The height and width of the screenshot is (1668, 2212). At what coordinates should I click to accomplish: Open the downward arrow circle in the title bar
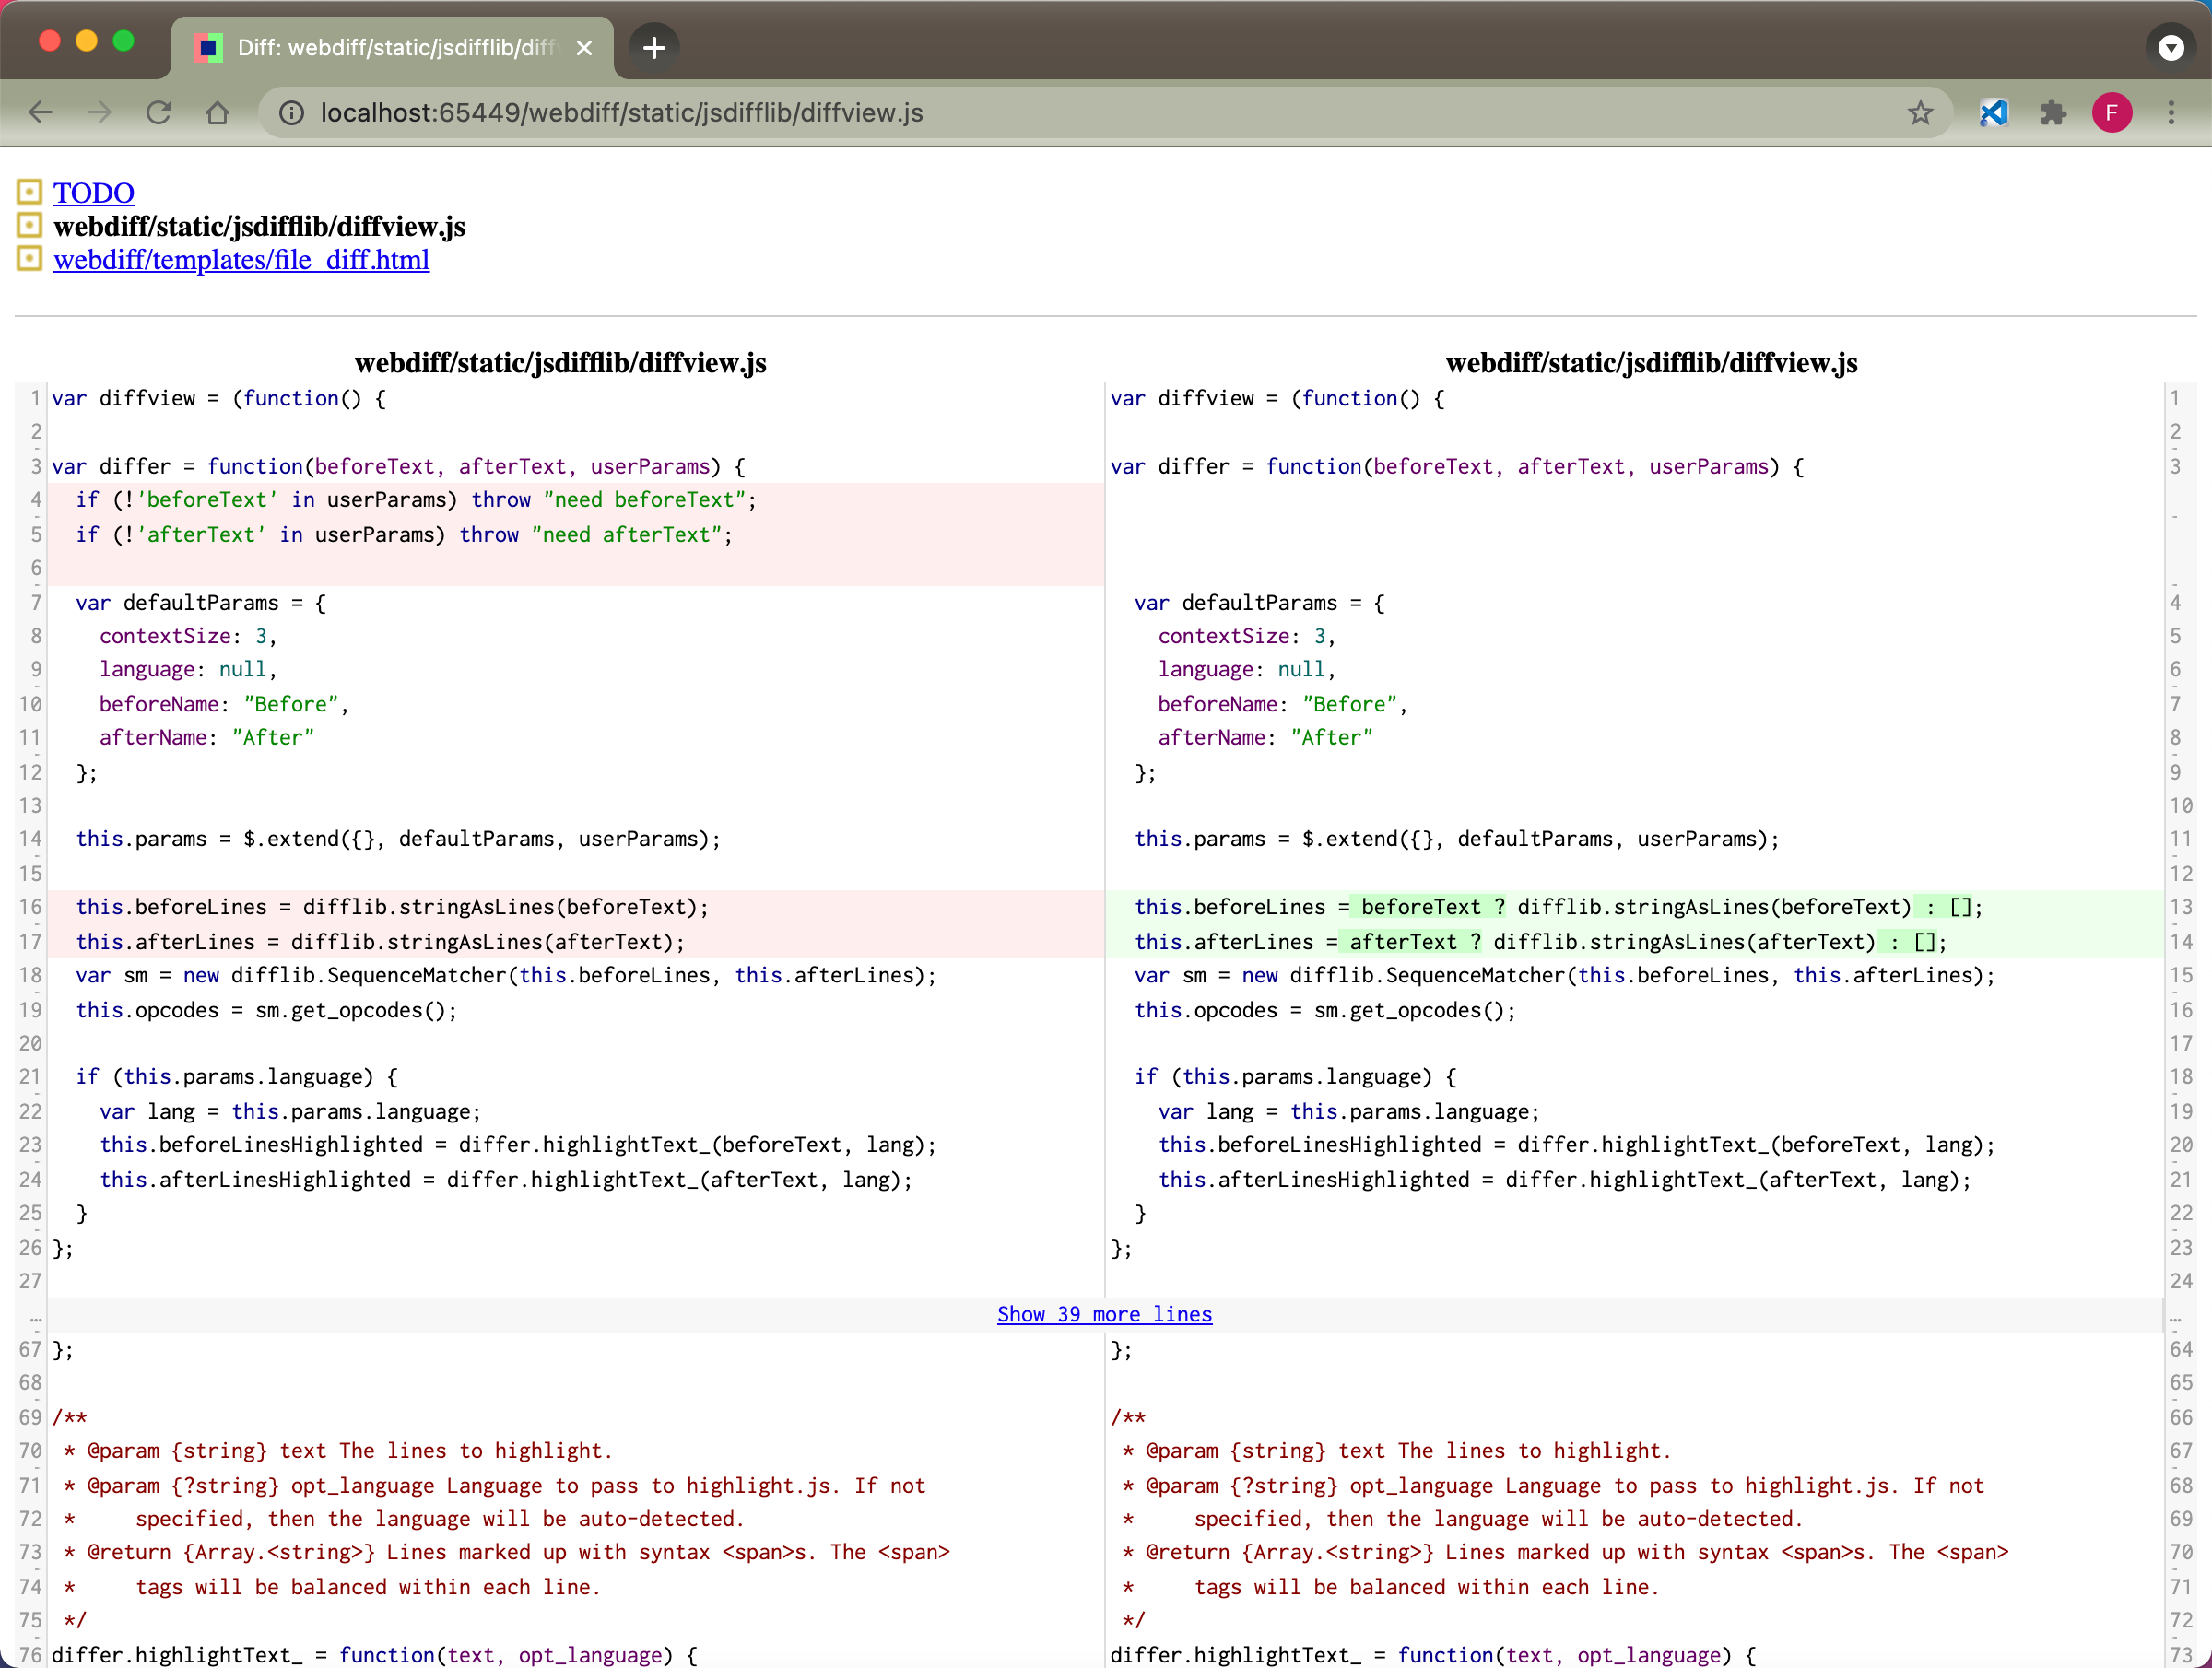2170,47
